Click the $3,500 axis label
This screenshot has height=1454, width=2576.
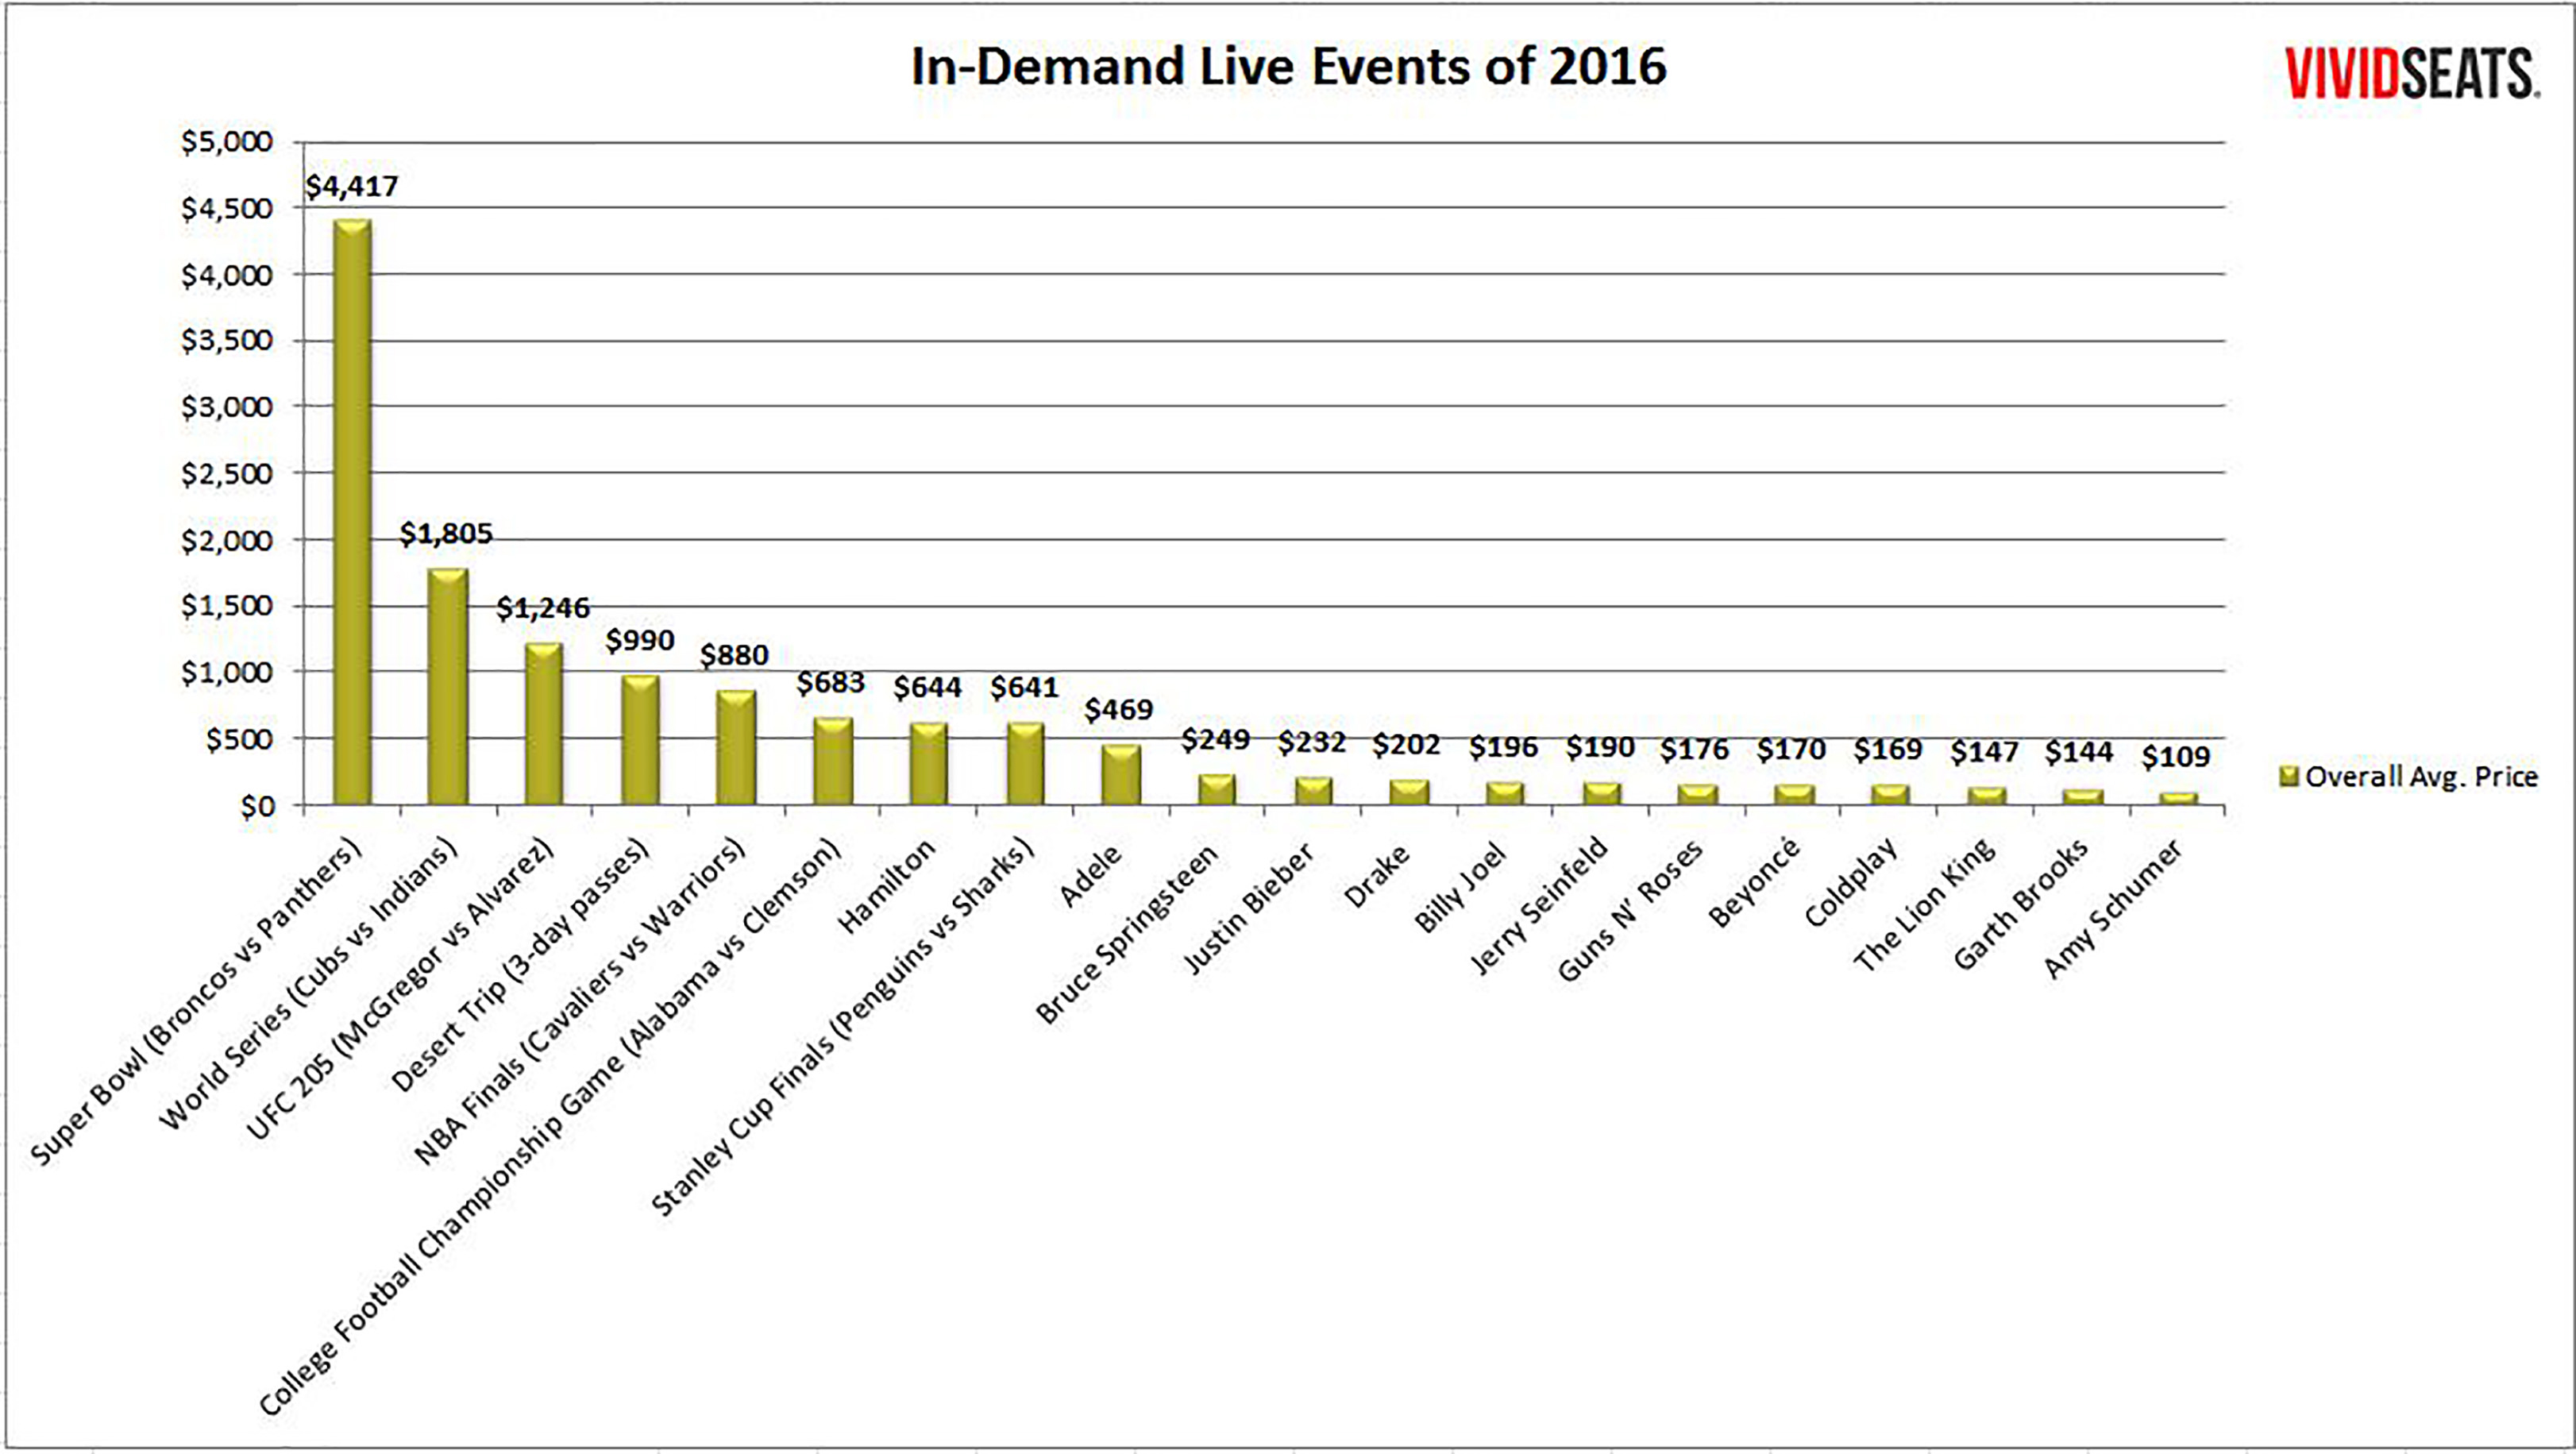pos(227,341)
